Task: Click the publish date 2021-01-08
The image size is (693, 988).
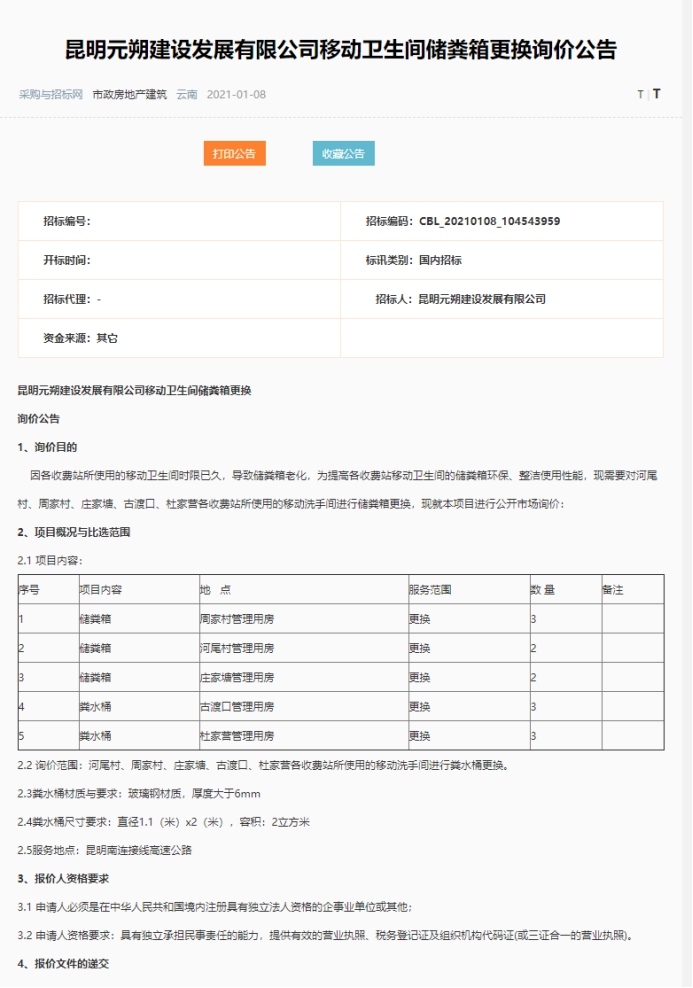Action: coord(236,95)
